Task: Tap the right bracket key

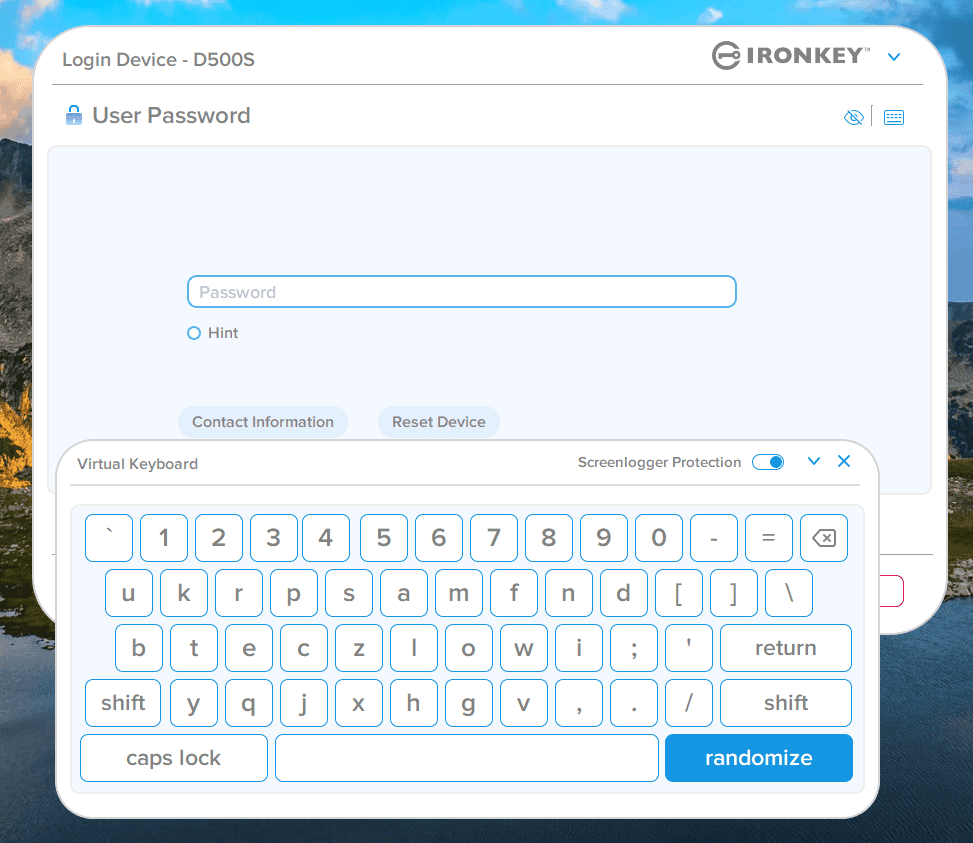Action: pyautogui.click(x=733, y=593)
